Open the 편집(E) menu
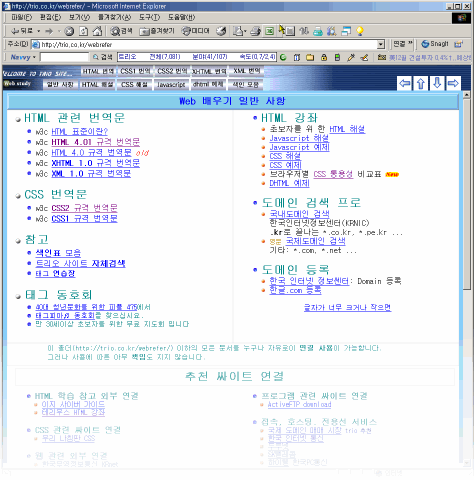474x480 pixels. click(50, 17)
